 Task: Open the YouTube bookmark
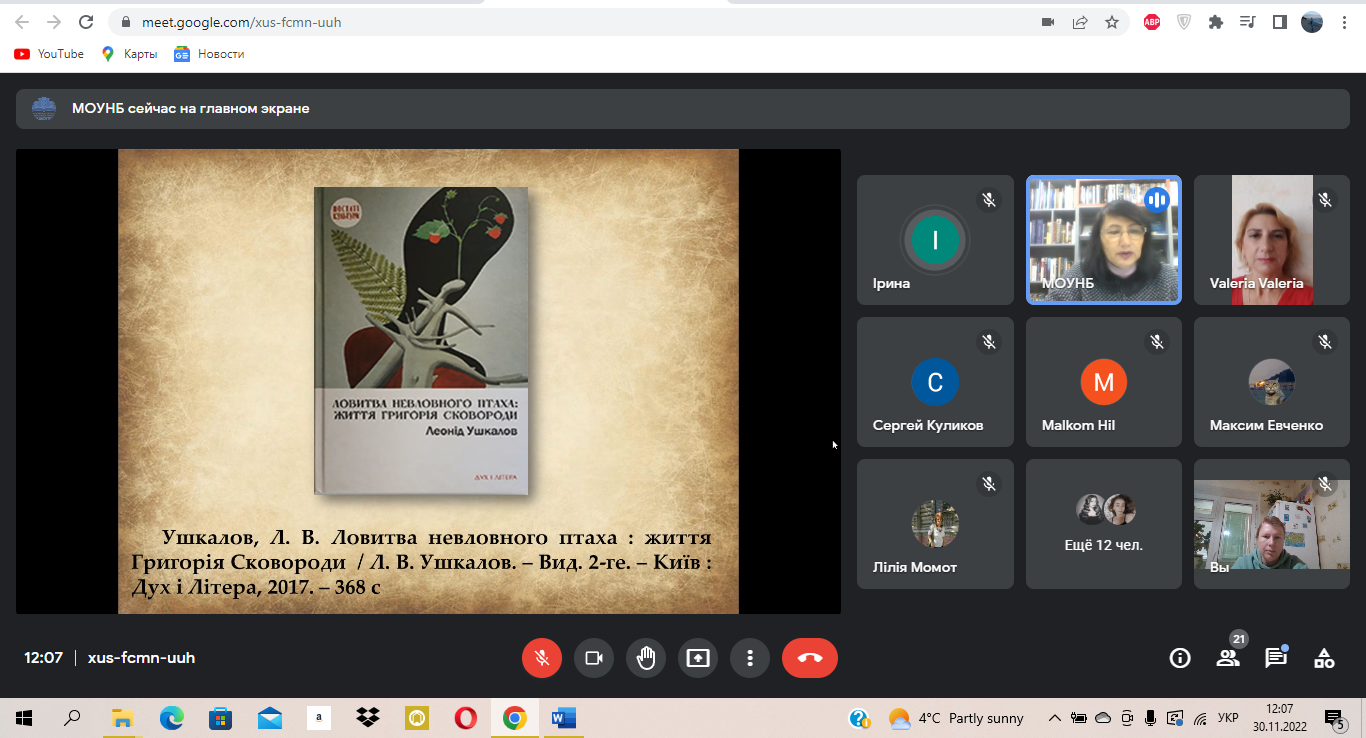[x=49, y=54]
